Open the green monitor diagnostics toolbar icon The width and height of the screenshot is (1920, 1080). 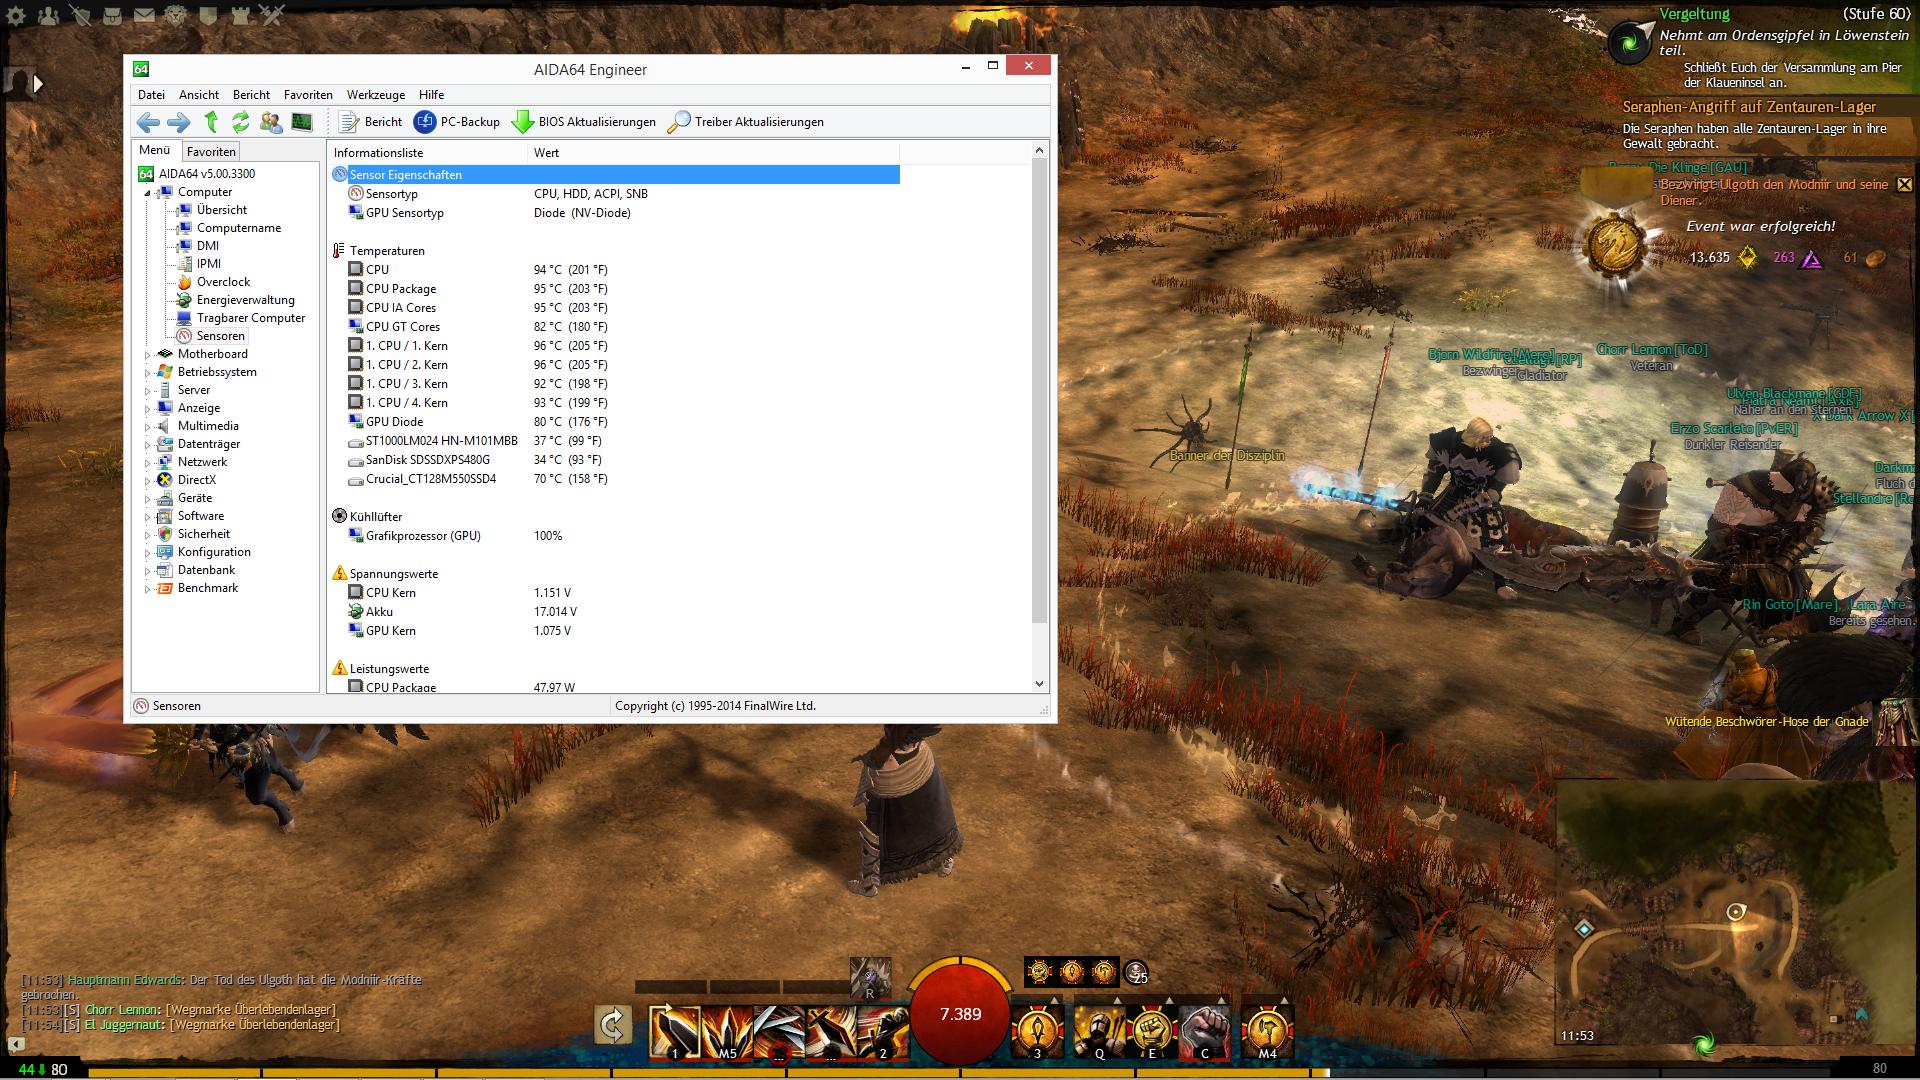pyautogui.click(x=301, y=122)
